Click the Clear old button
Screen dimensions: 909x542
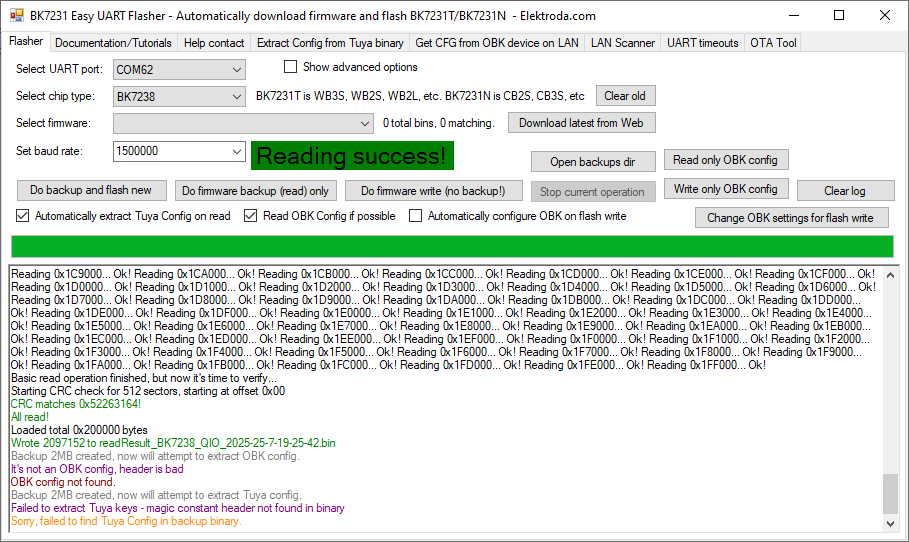click(x=625, y=96)
